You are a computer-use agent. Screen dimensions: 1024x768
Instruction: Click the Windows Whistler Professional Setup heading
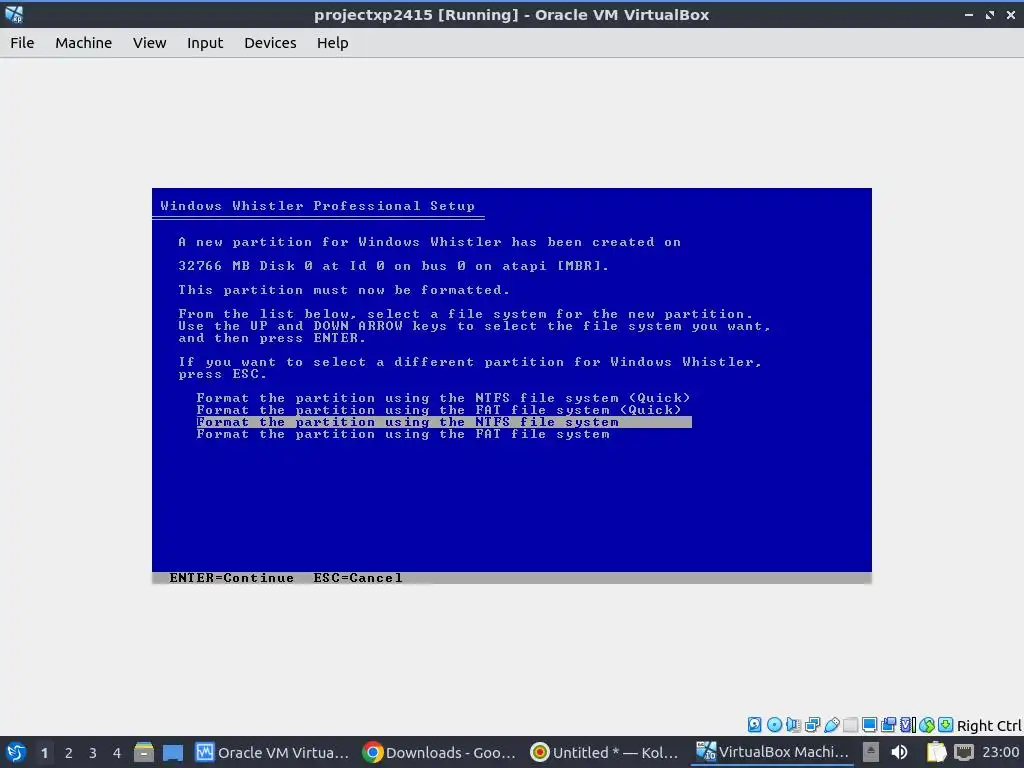point(317,206)
